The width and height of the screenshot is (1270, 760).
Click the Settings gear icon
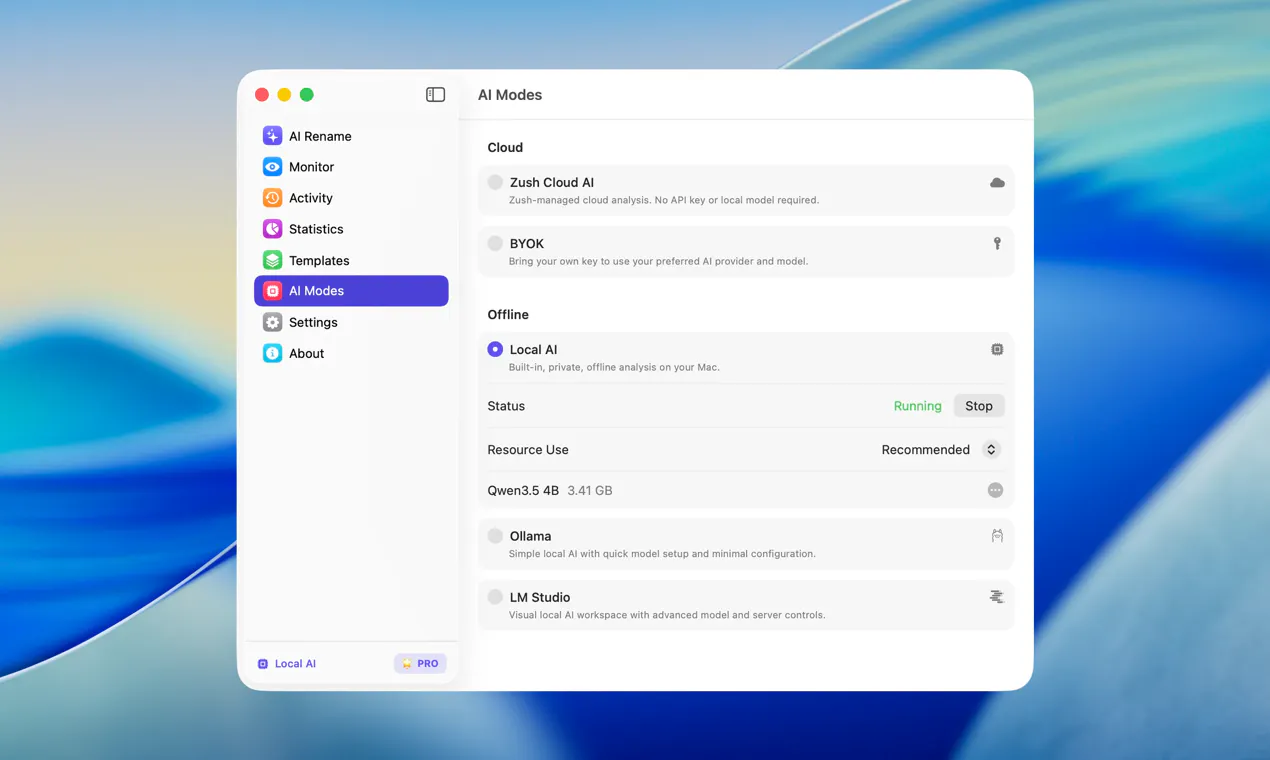(272, 322)
